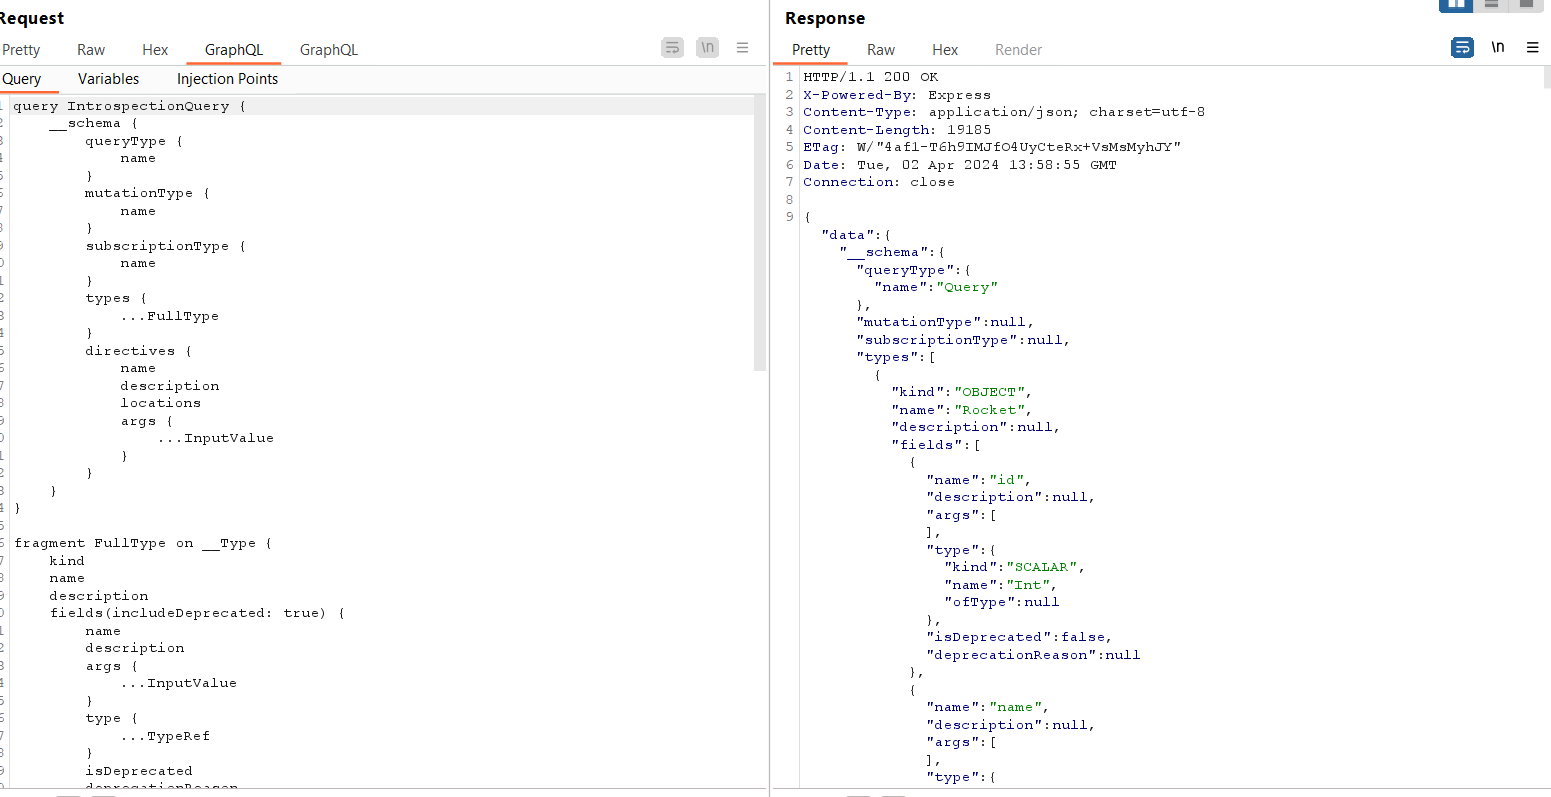Select the combined tabbed layout icon
The height and width of the screenshot is (797, 1551).
pyautogui.click(x=1526, y=4)
